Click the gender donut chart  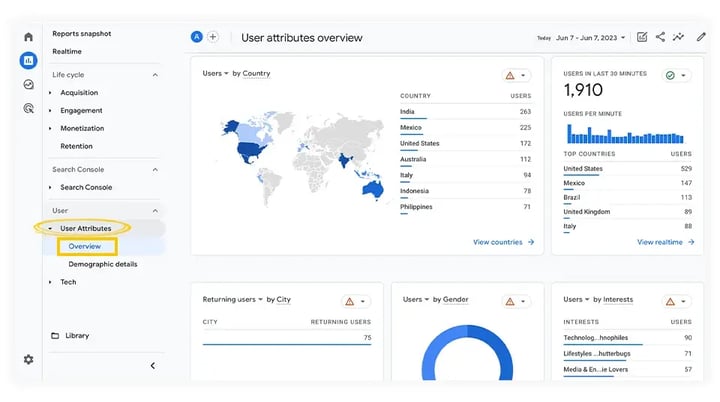[x=467, y=352]
